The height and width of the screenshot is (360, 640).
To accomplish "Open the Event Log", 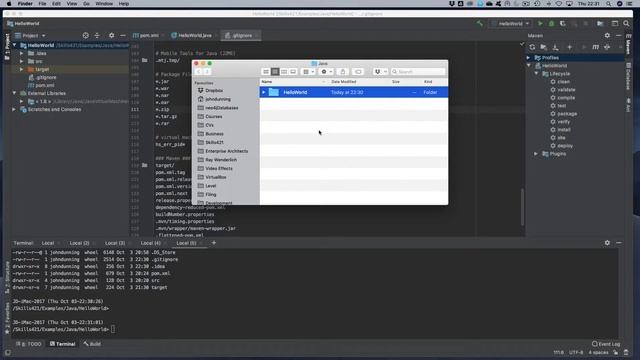I will click(x=606, y=344).
